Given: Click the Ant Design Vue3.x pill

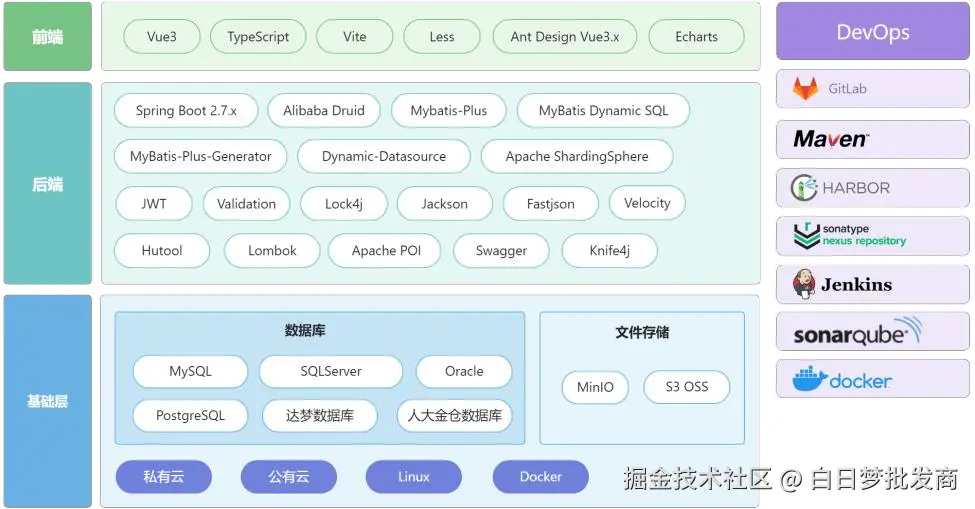Looking at the screenshot, I should pyautogui.click(x=565, y=37).
